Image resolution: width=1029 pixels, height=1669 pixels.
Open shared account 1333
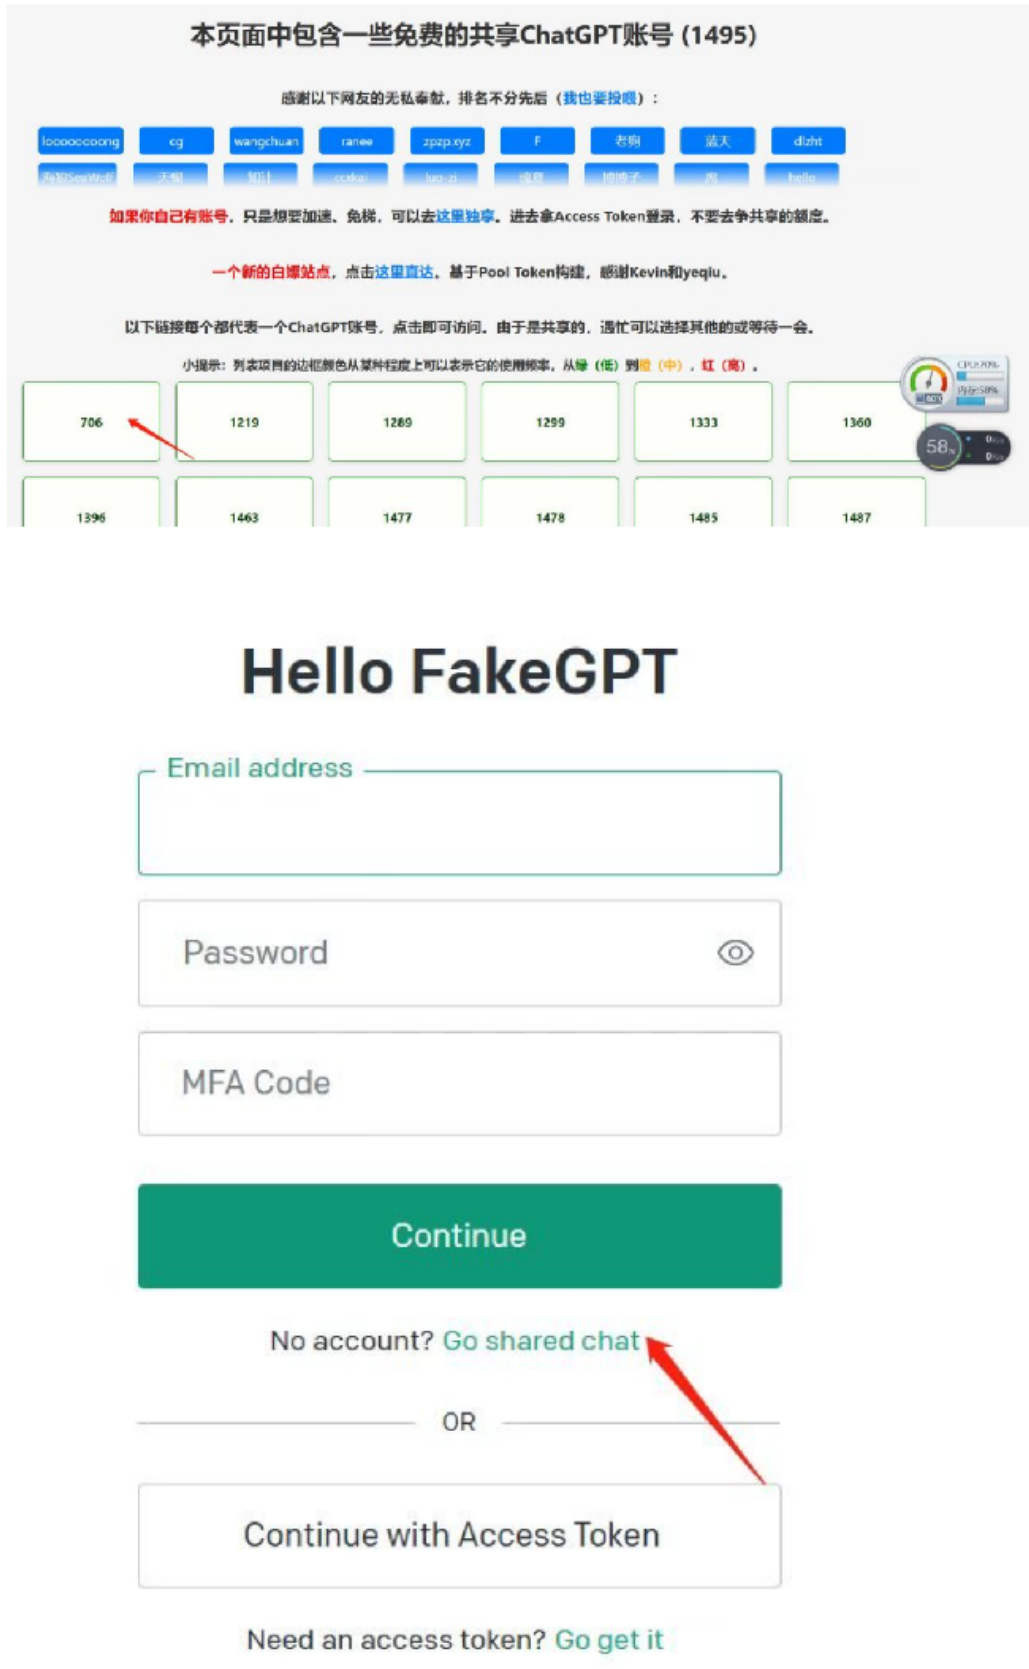[x=703, y=422]
